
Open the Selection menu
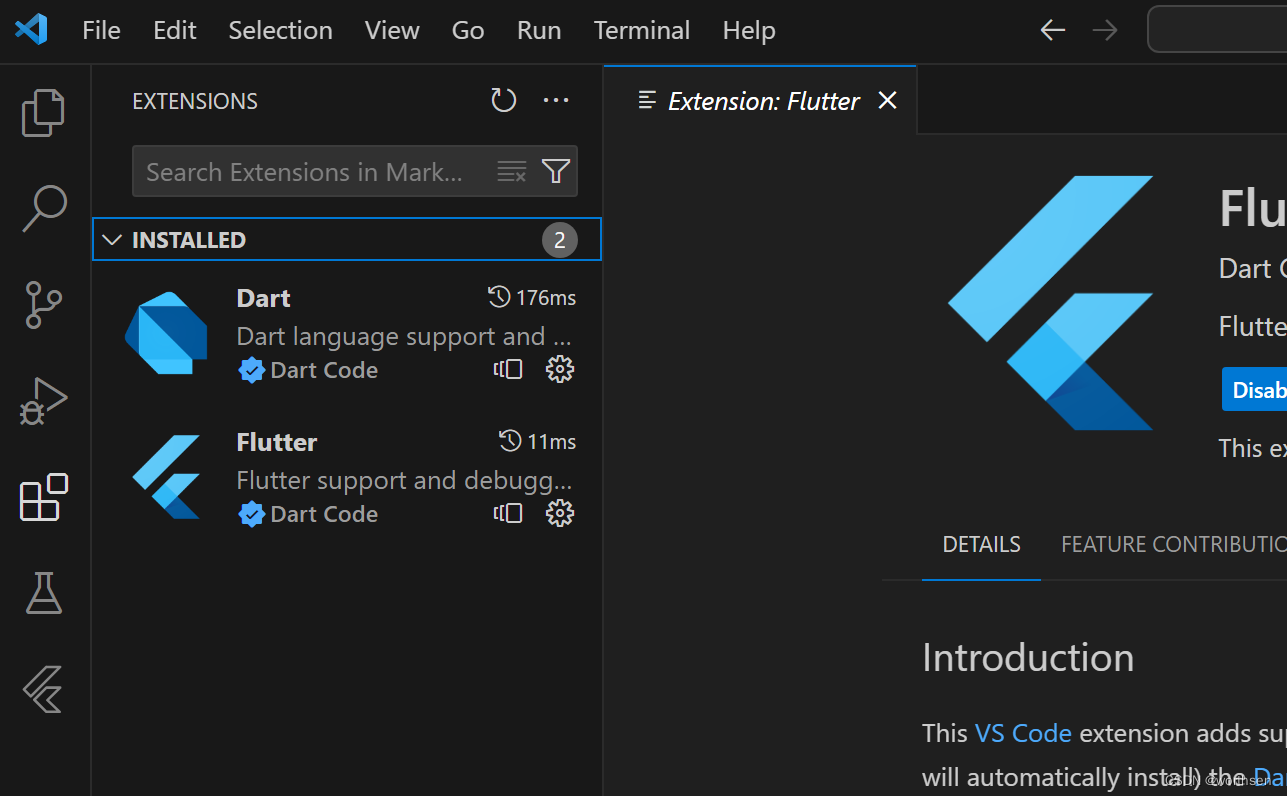(280, 30)
